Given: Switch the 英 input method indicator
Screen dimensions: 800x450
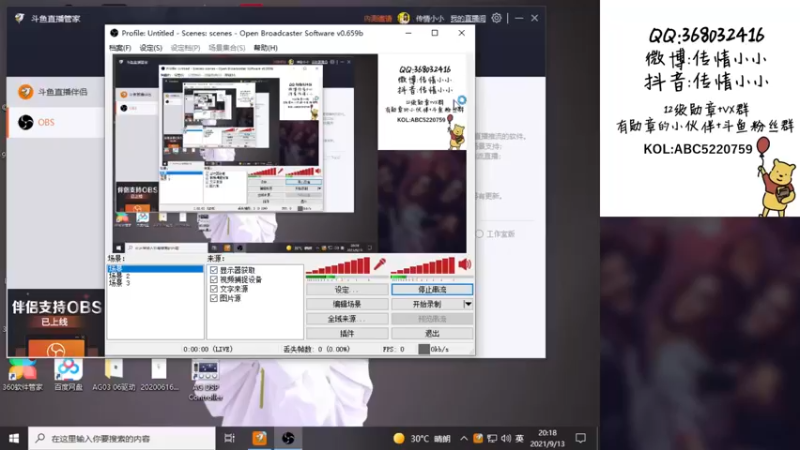Looking at the screenshot, I should click(x=519, y=438).
